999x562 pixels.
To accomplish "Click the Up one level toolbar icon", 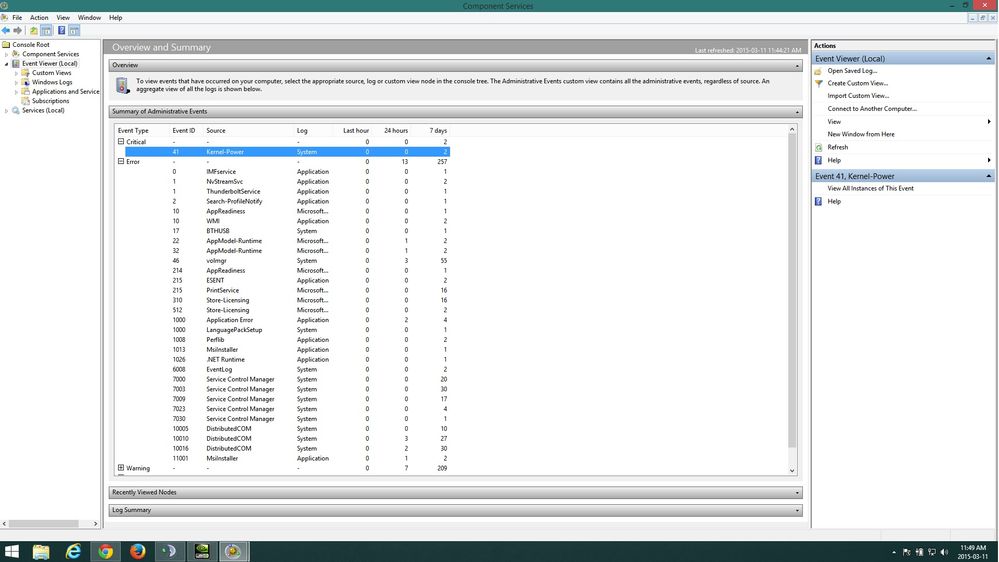I will coord(34,31).
